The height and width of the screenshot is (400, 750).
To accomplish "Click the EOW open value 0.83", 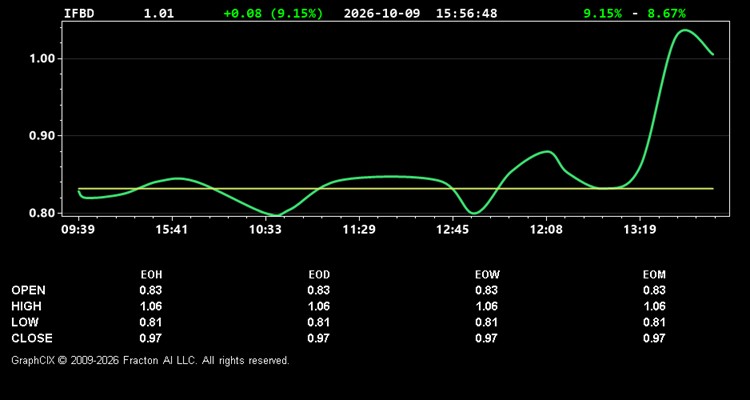I will [x=486, y=290].
